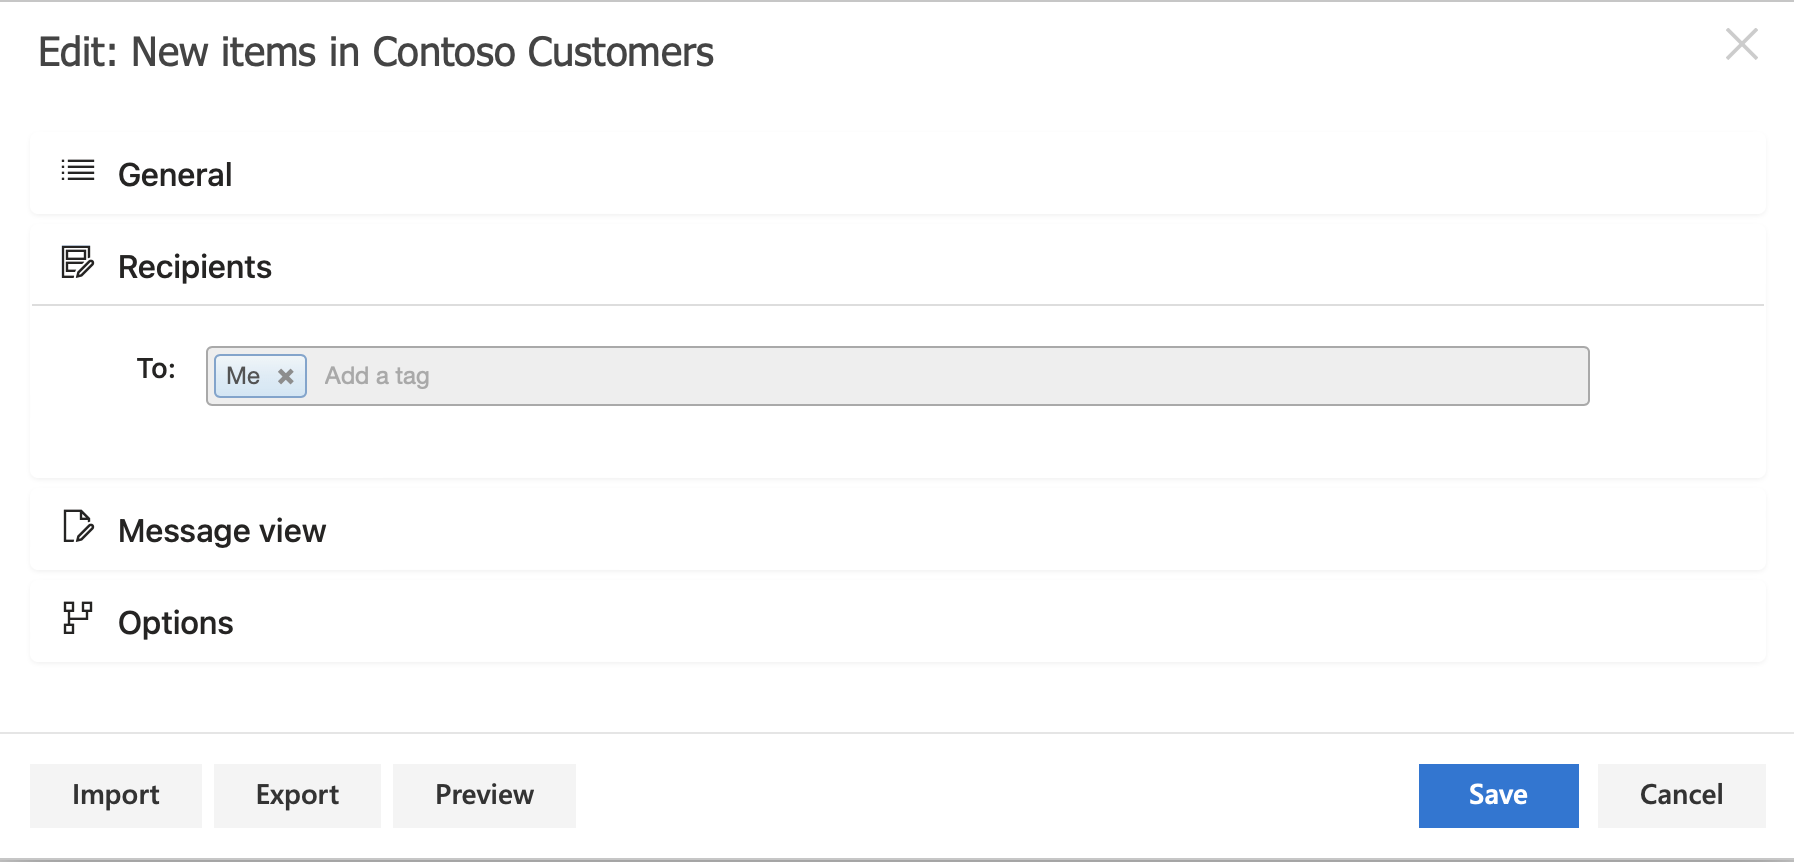Click the Recipients header label
The width and height of the screenshot is (1794, 862).
pyautogui.click(x=195, y=266)
